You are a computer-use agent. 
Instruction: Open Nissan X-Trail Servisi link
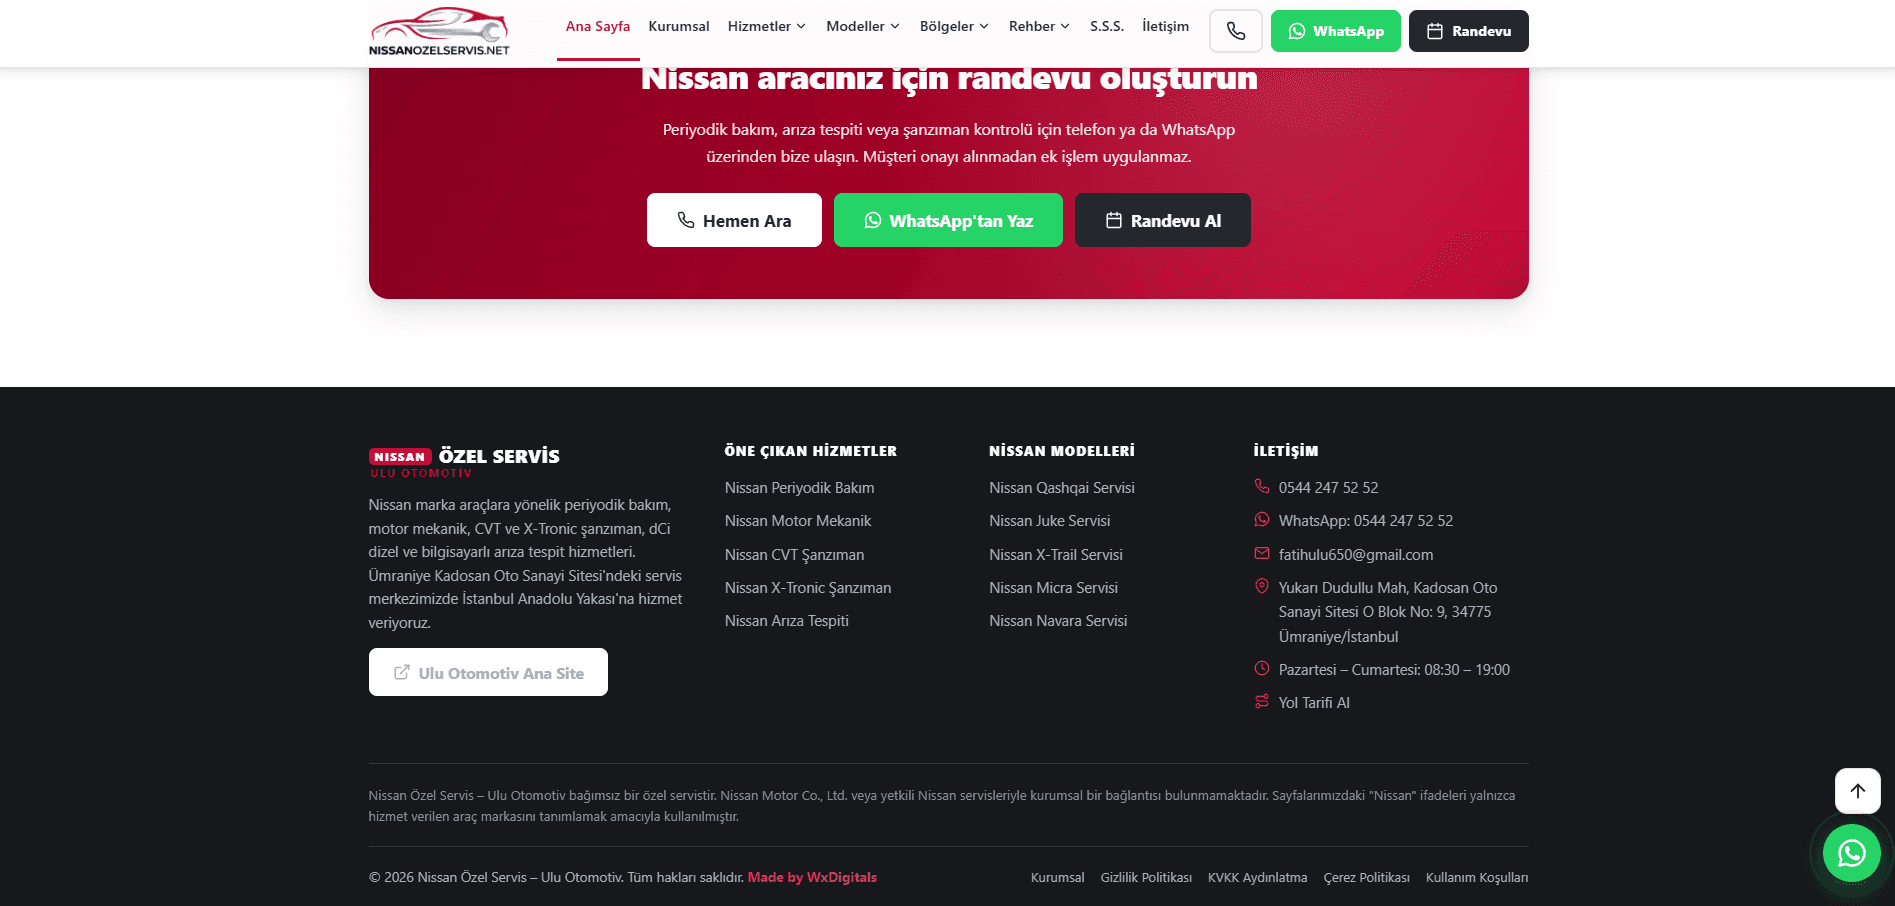click(1056, 555)
